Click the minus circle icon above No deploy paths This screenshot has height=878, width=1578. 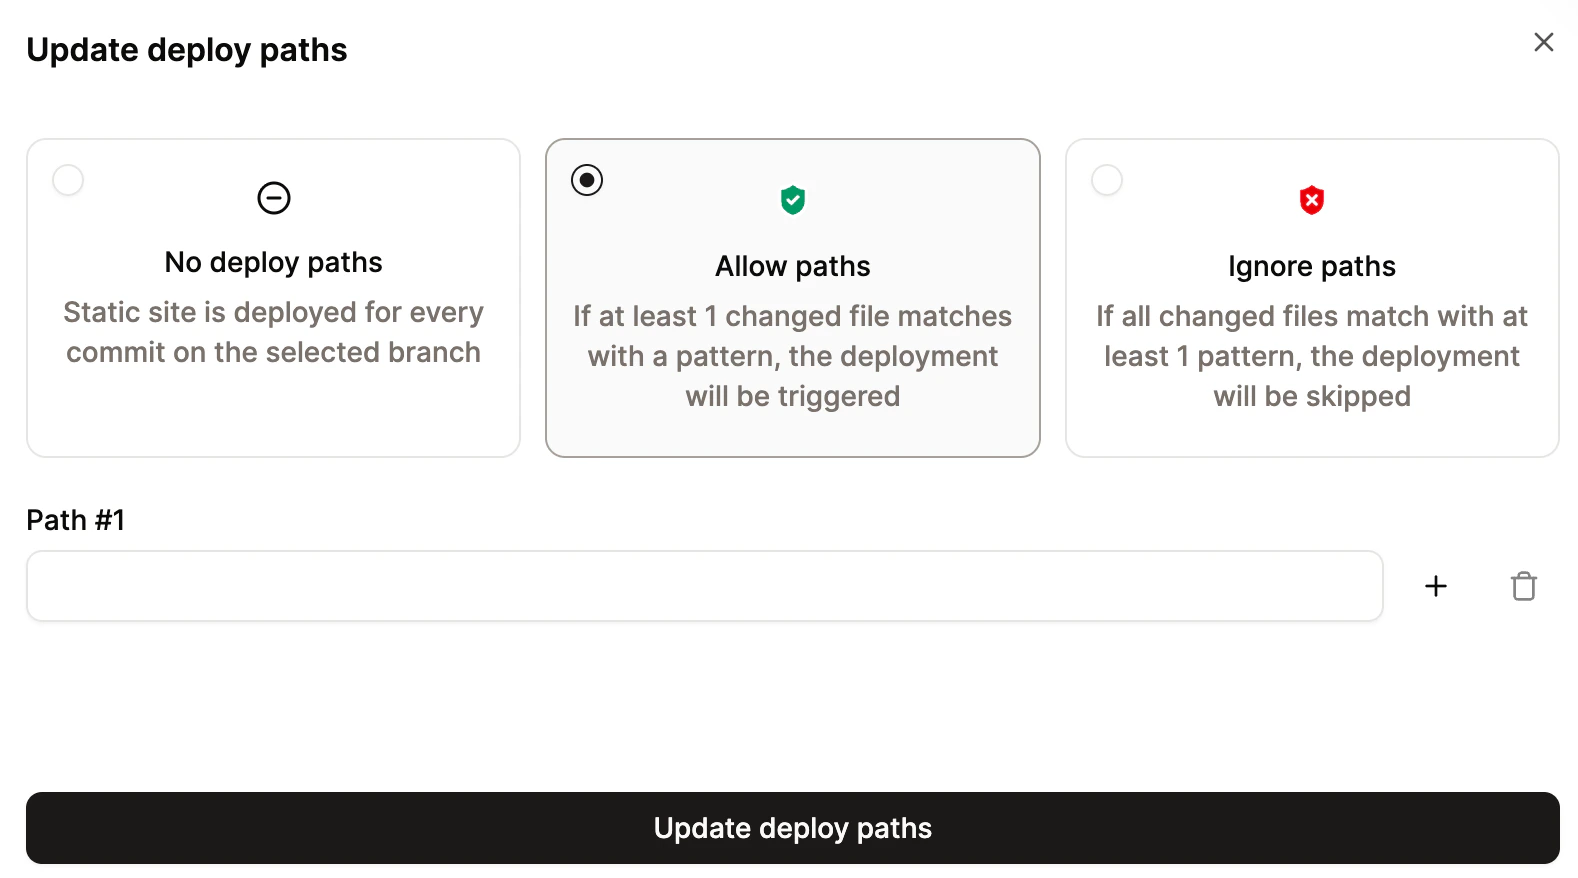click(273, 197)
